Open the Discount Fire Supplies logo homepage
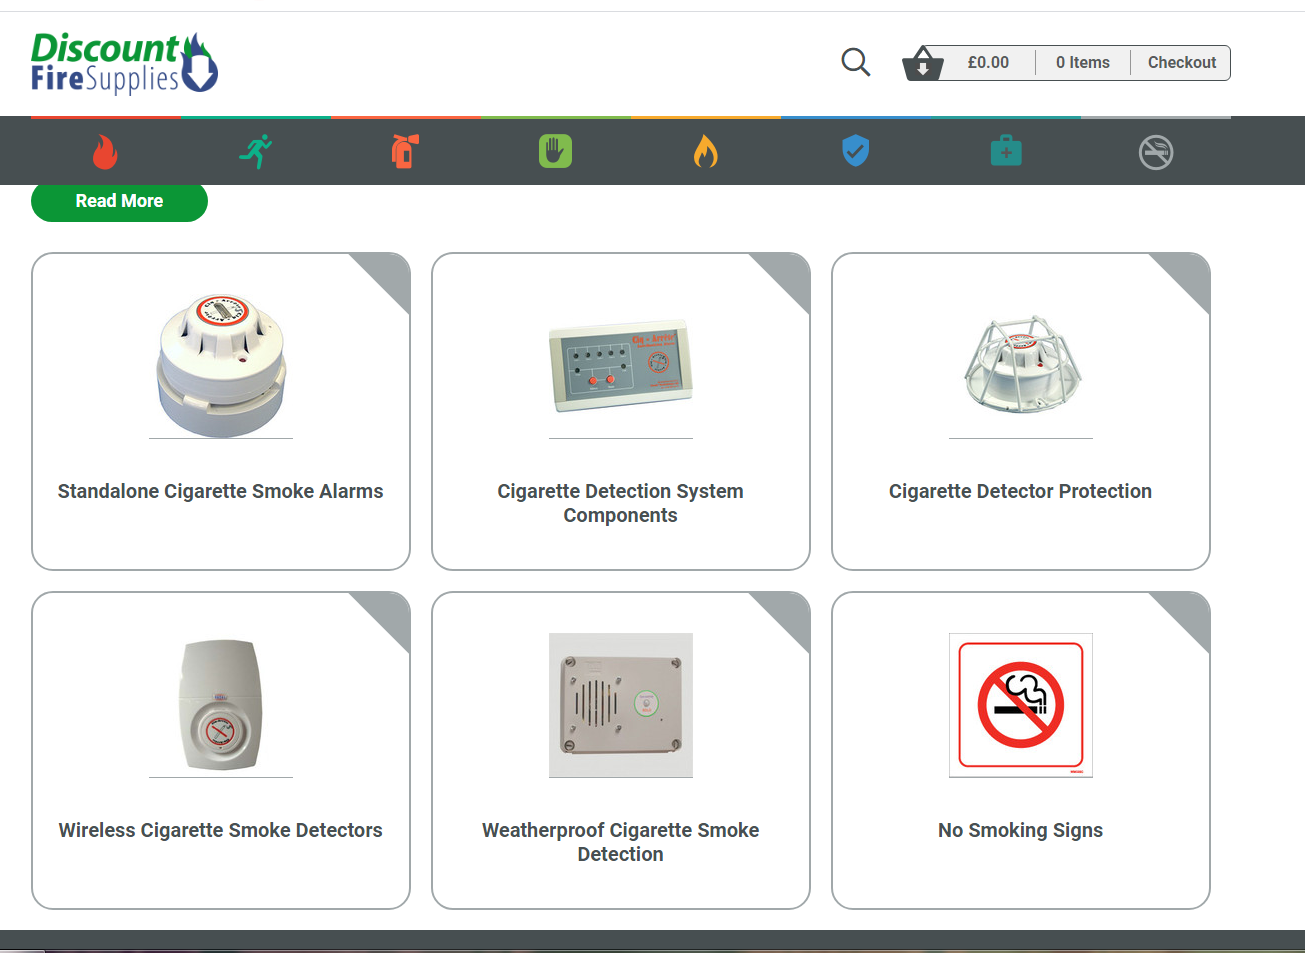1305x953 pixels. (x=124, y=62)
